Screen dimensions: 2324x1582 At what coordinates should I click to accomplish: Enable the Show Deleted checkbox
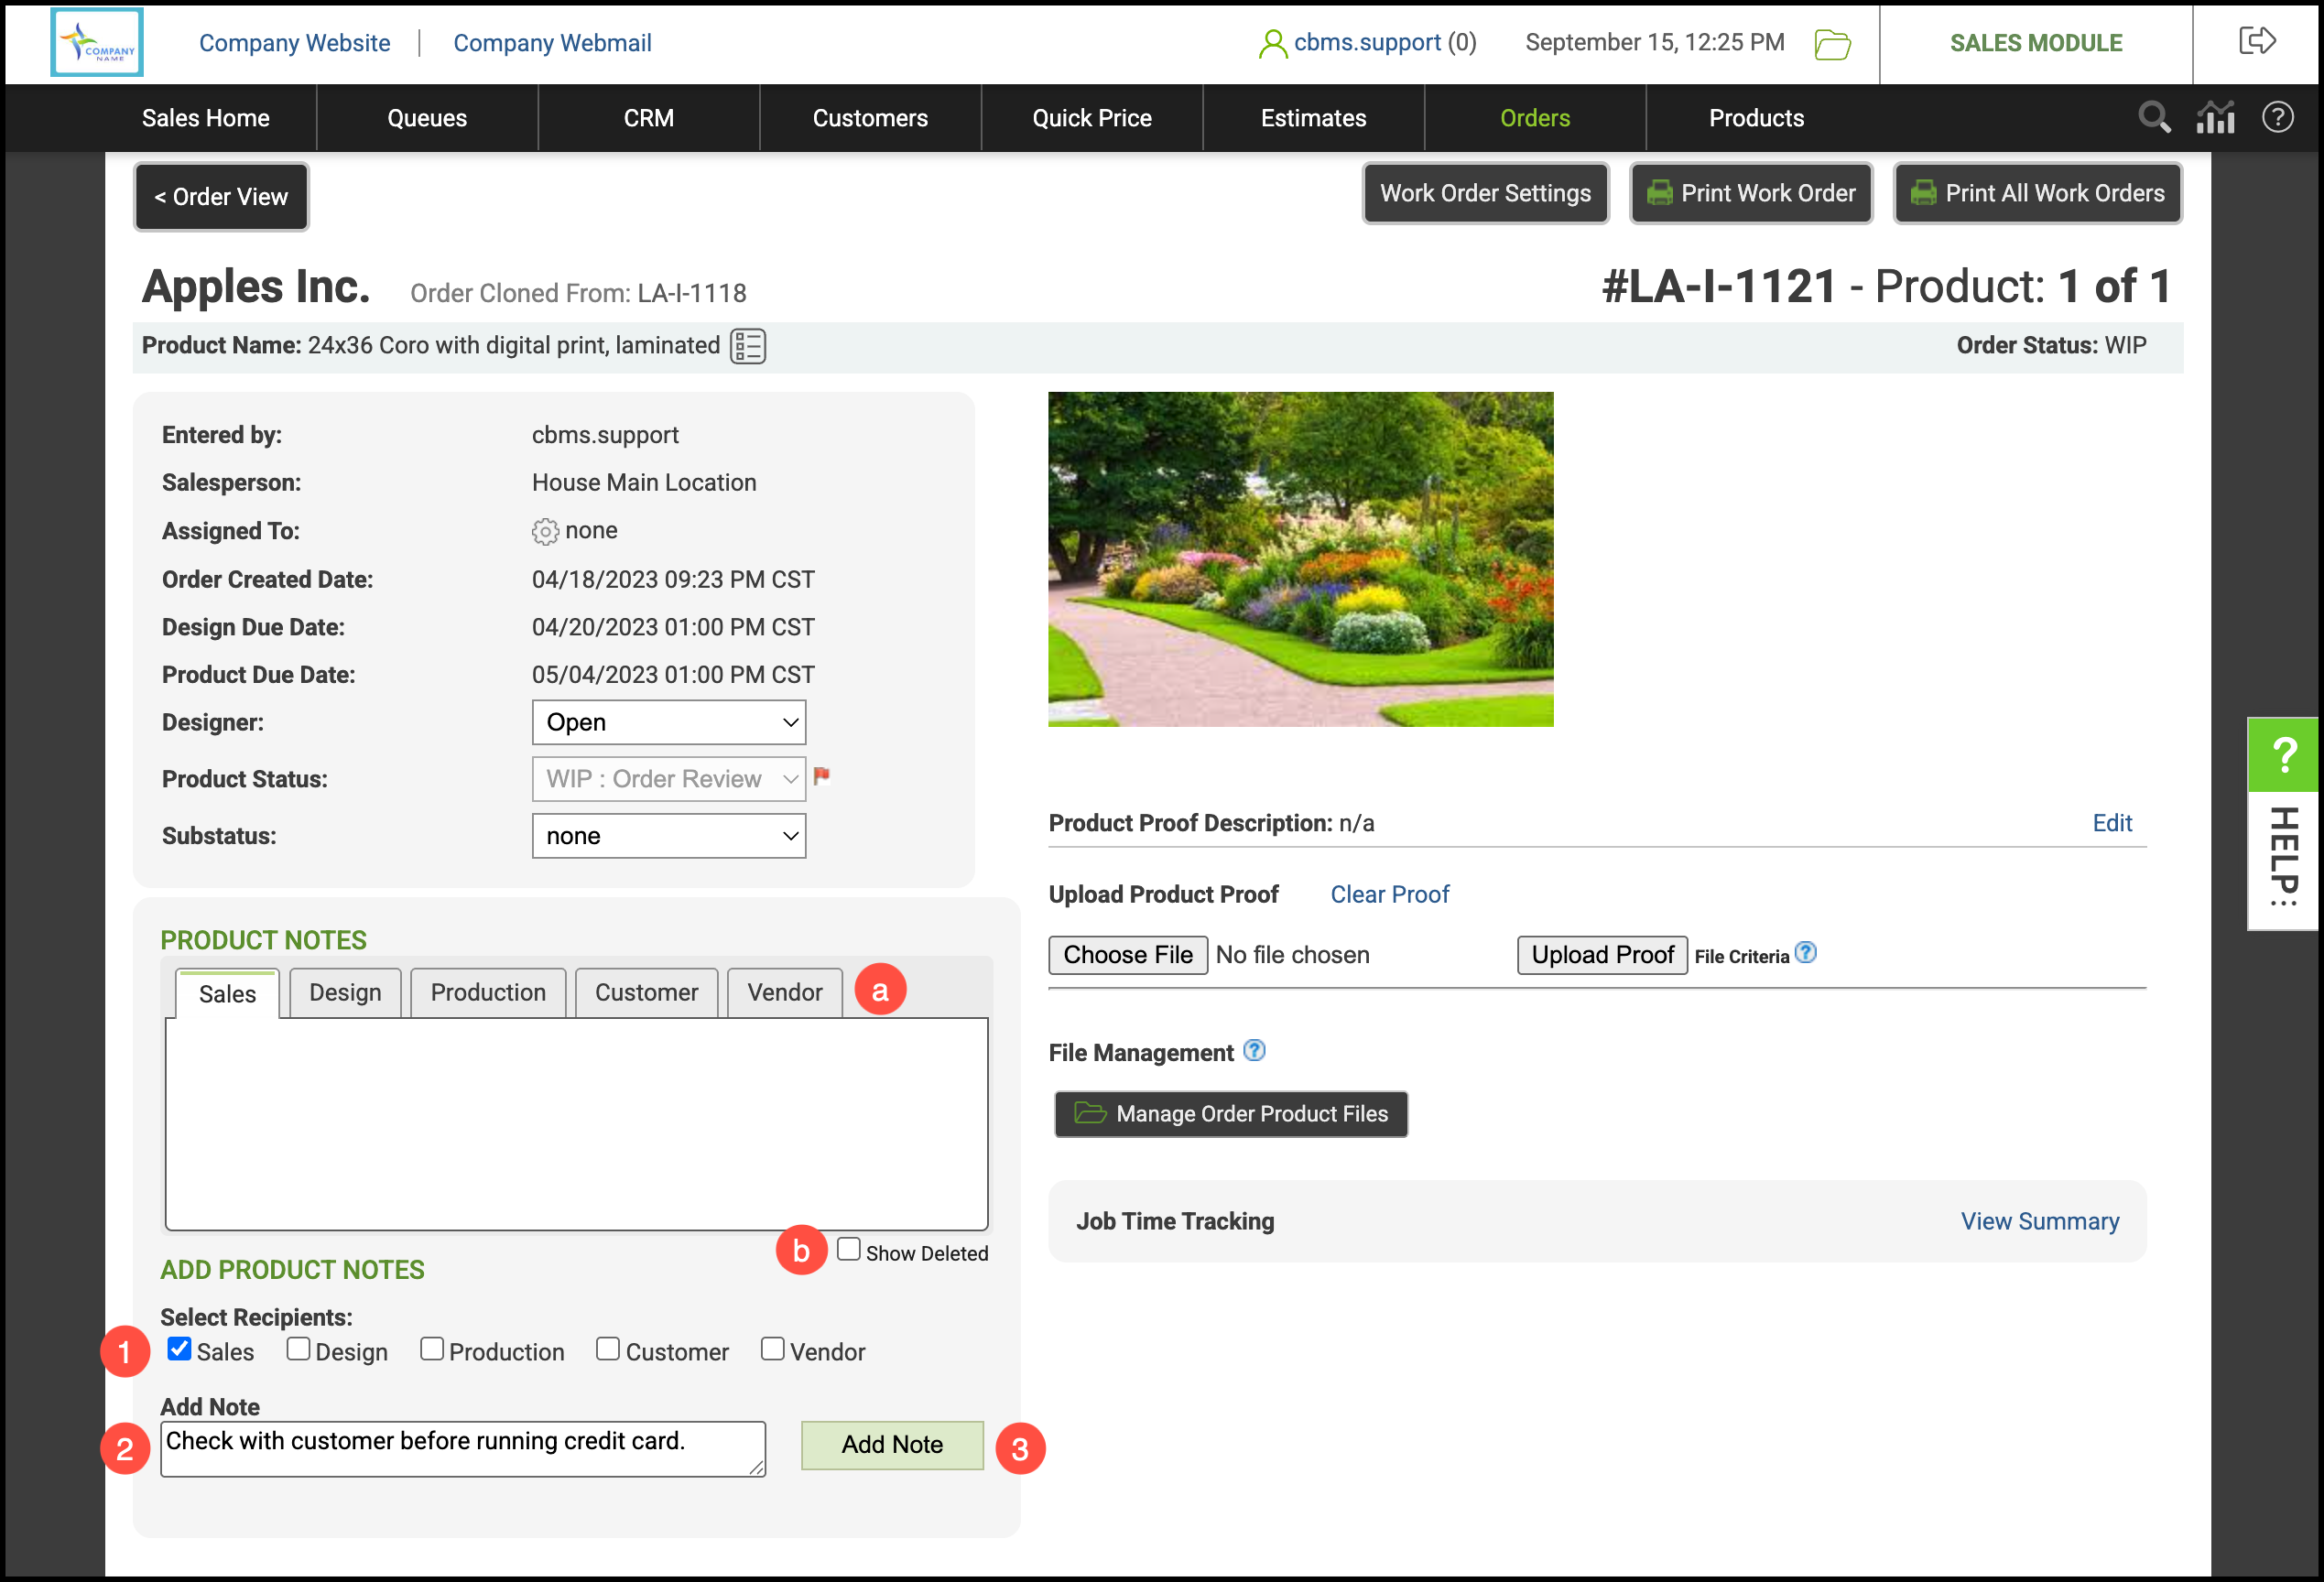(x=848, y=1249)
